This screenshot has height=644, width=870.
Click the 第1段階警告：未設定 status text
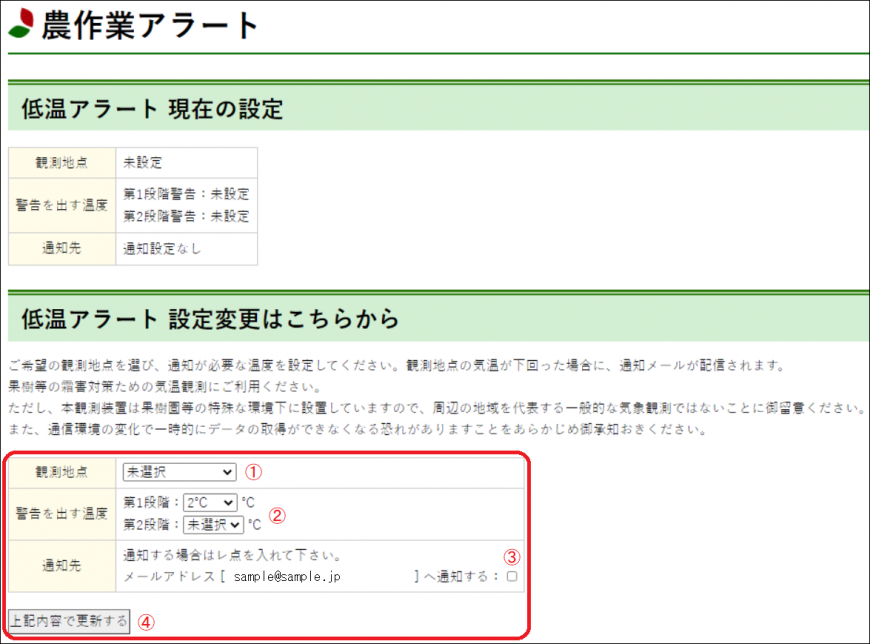point(186,194)
